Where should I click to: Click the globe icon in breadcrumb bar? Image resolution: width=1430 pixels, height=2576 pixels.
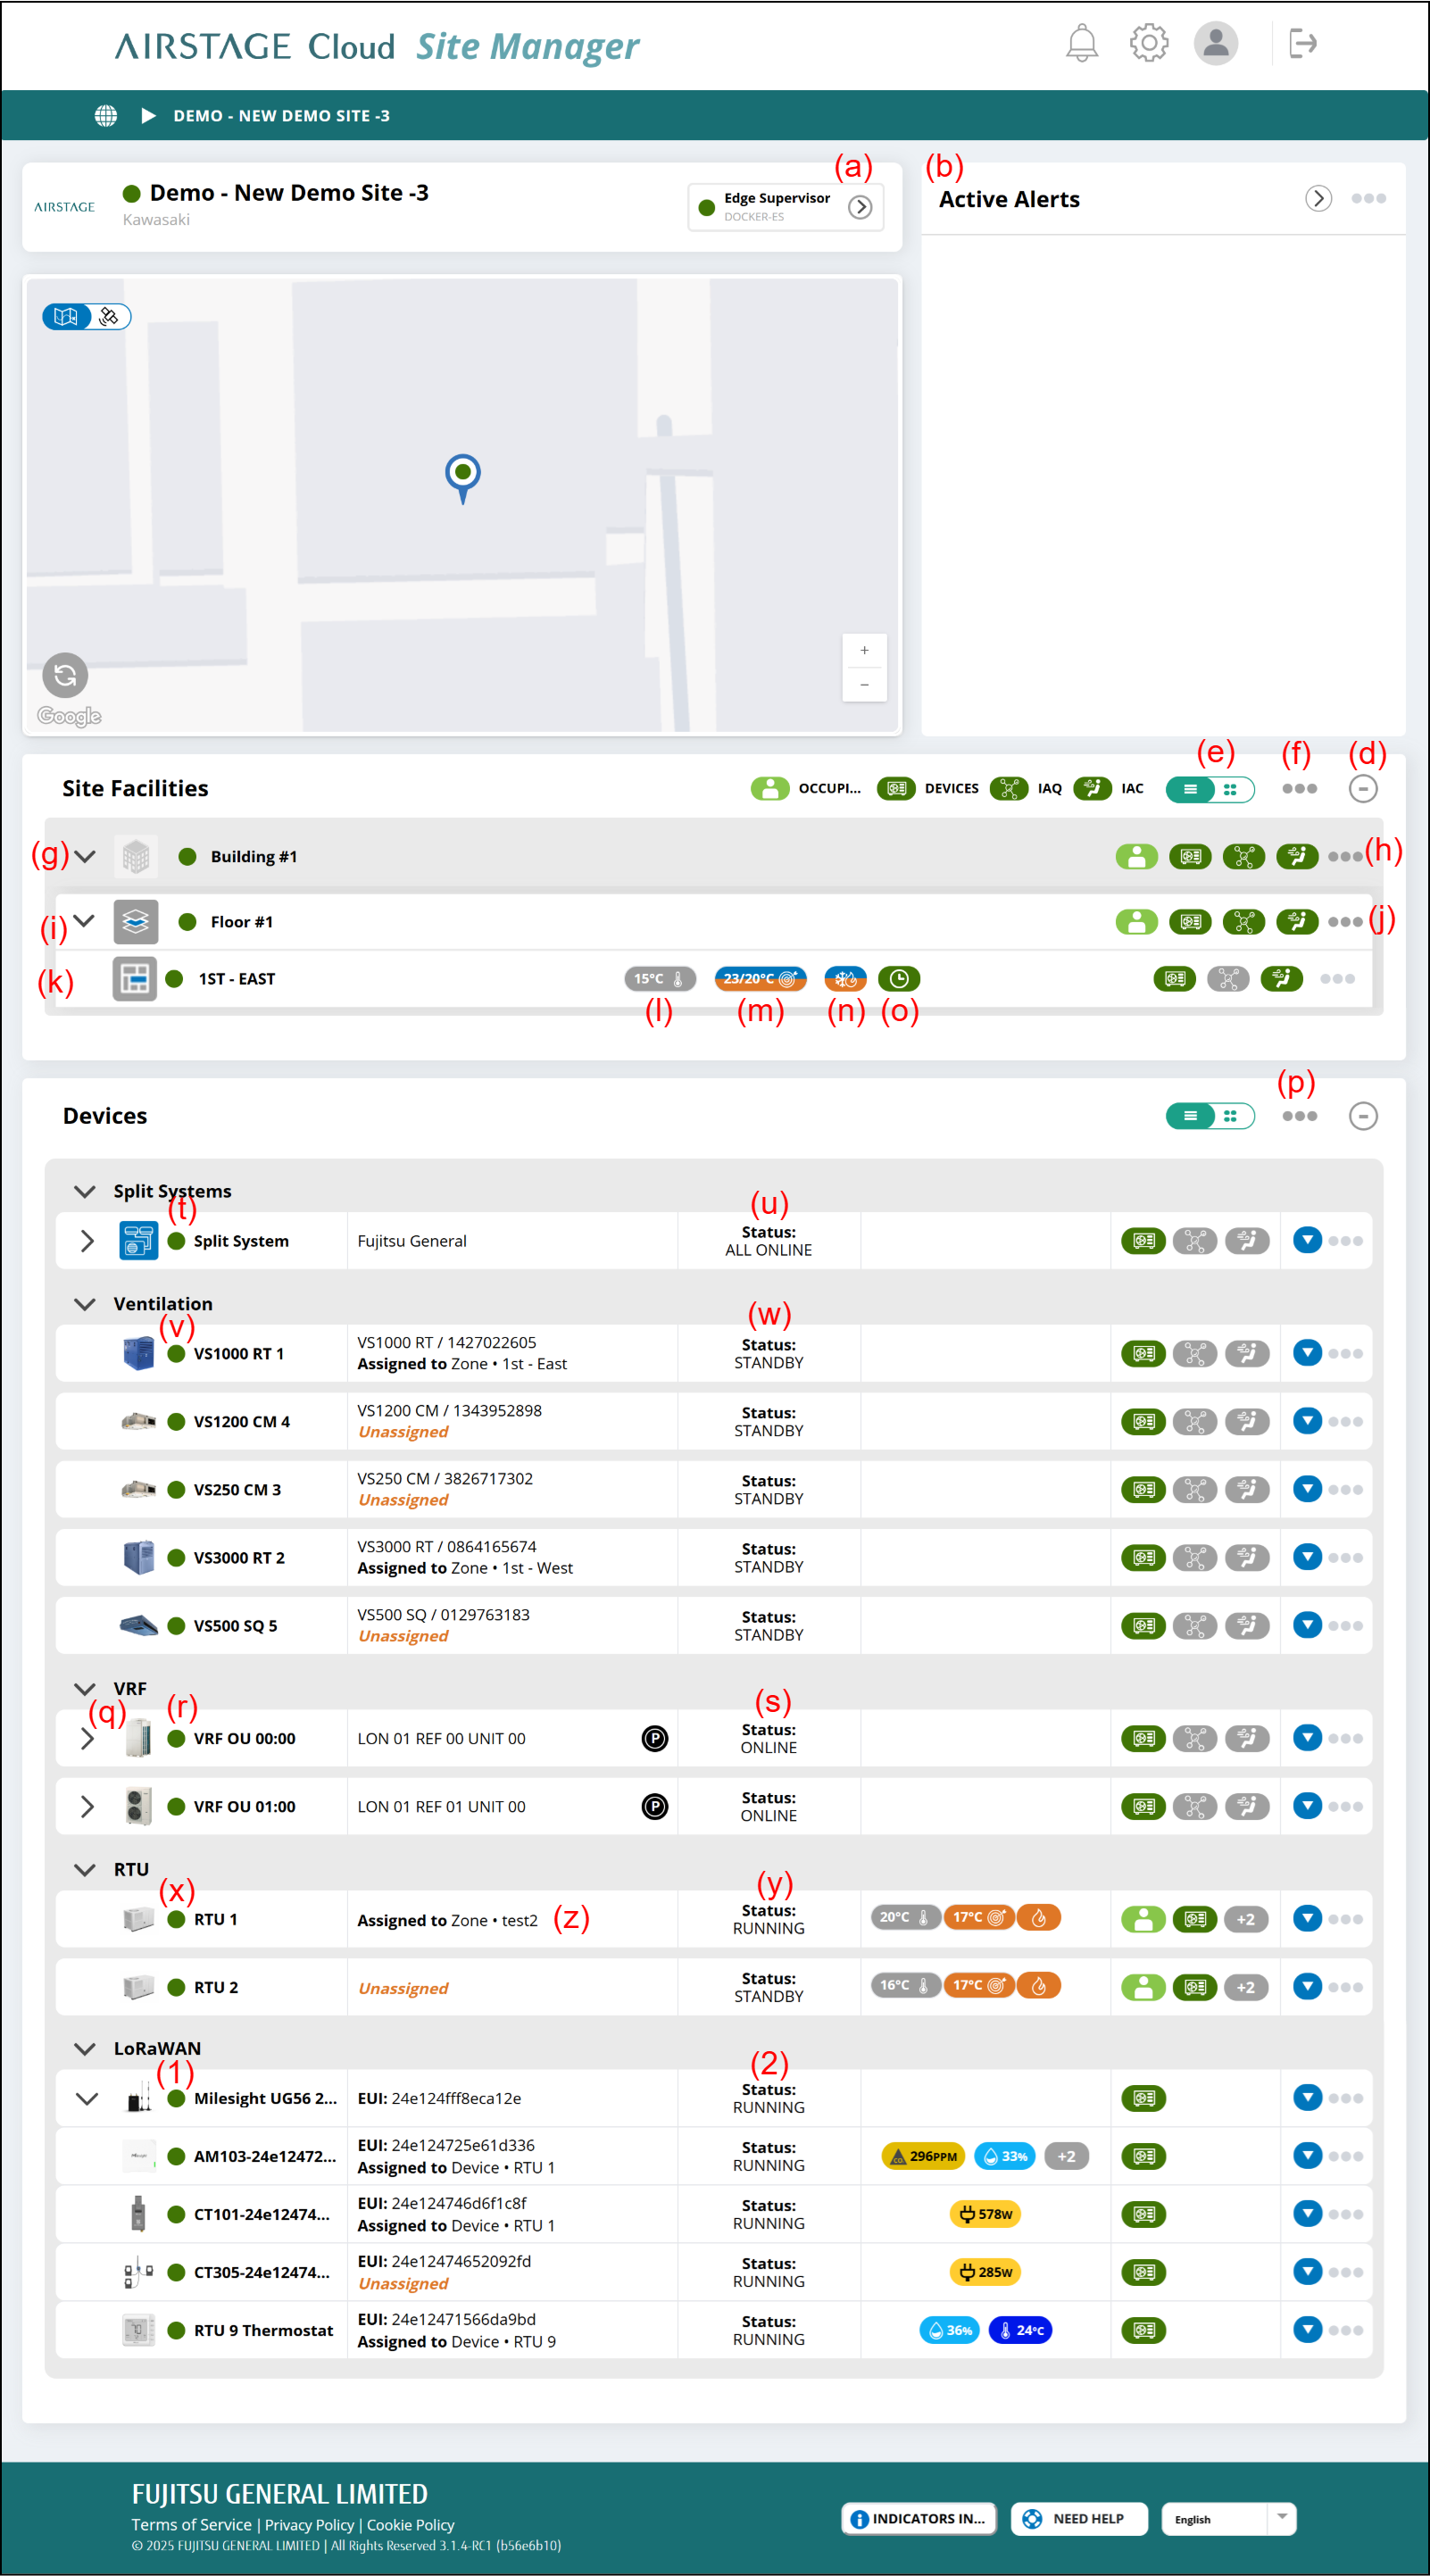tap(105, 116)
